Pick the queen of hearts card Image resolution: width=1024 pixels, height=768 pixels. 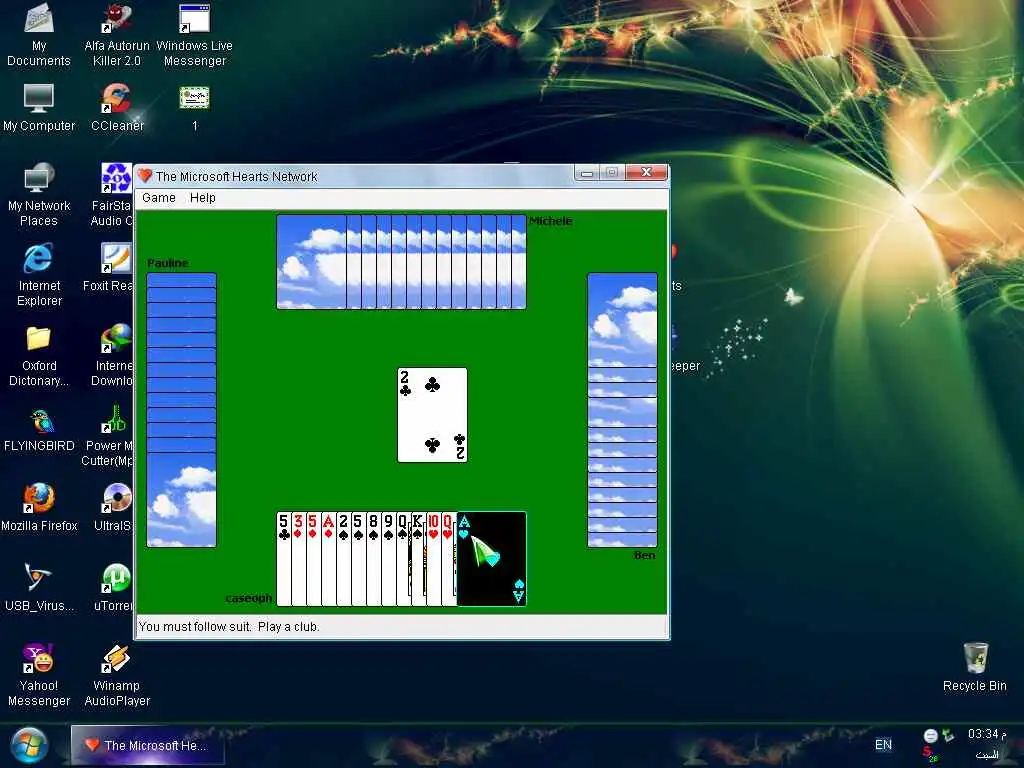[449, 559]
